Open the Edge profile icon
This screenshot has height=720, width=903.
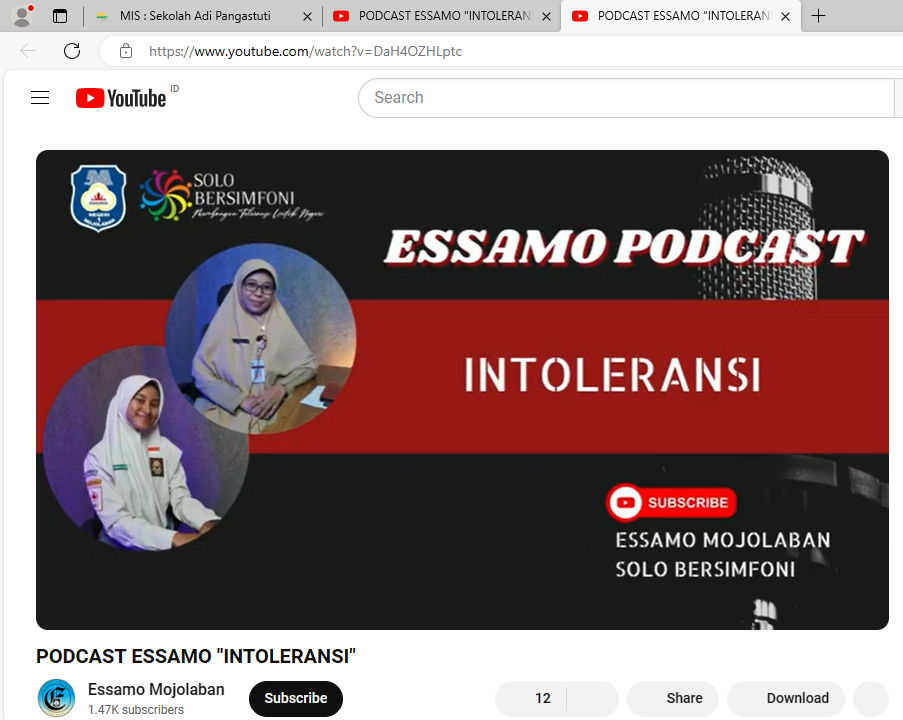pyautogui.click(x=22, y=16)
